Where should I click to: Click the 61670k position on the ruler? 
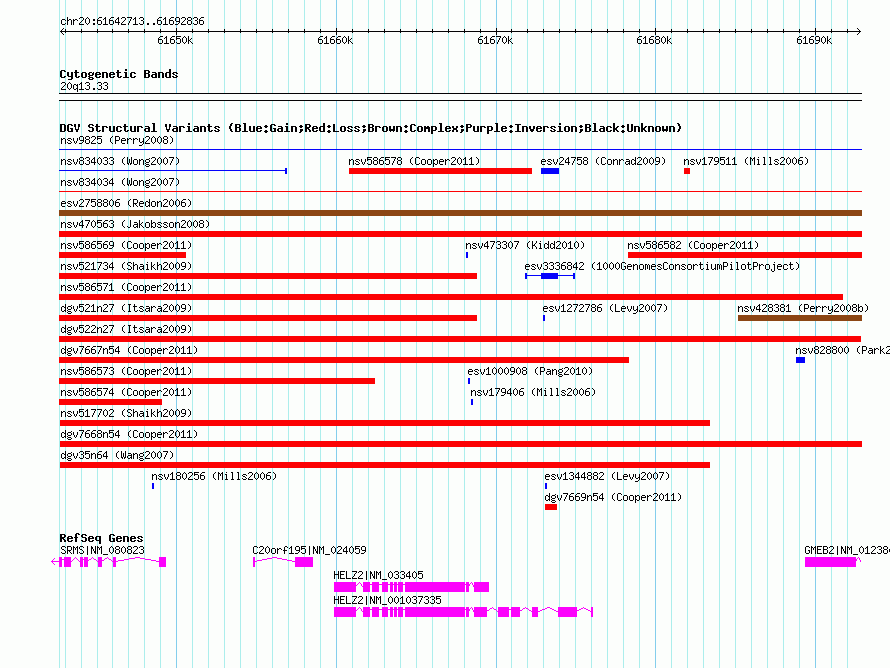(x=495, y=40)
